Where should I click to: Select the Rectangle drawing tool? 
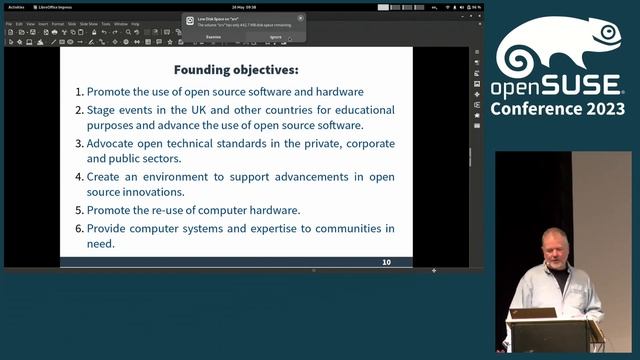[x=62, y=42]
